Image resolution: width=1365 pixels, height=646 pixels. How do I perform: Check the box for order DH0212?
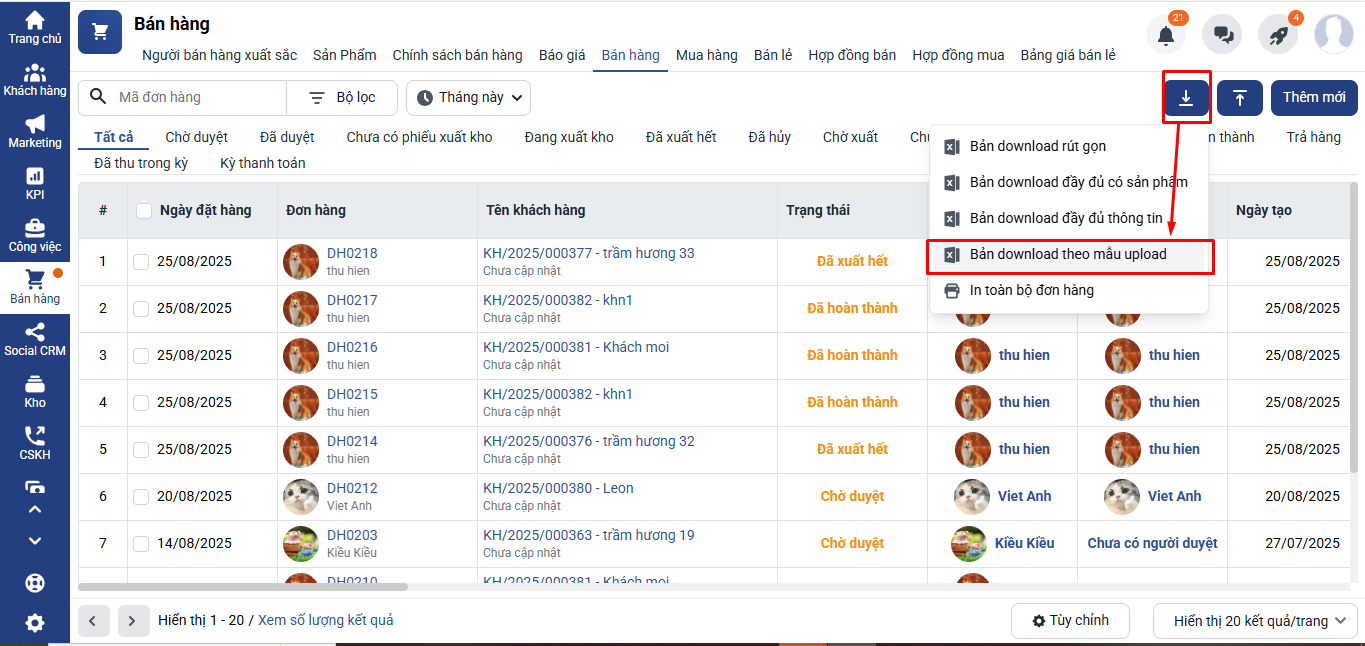(x=141, y=497)
